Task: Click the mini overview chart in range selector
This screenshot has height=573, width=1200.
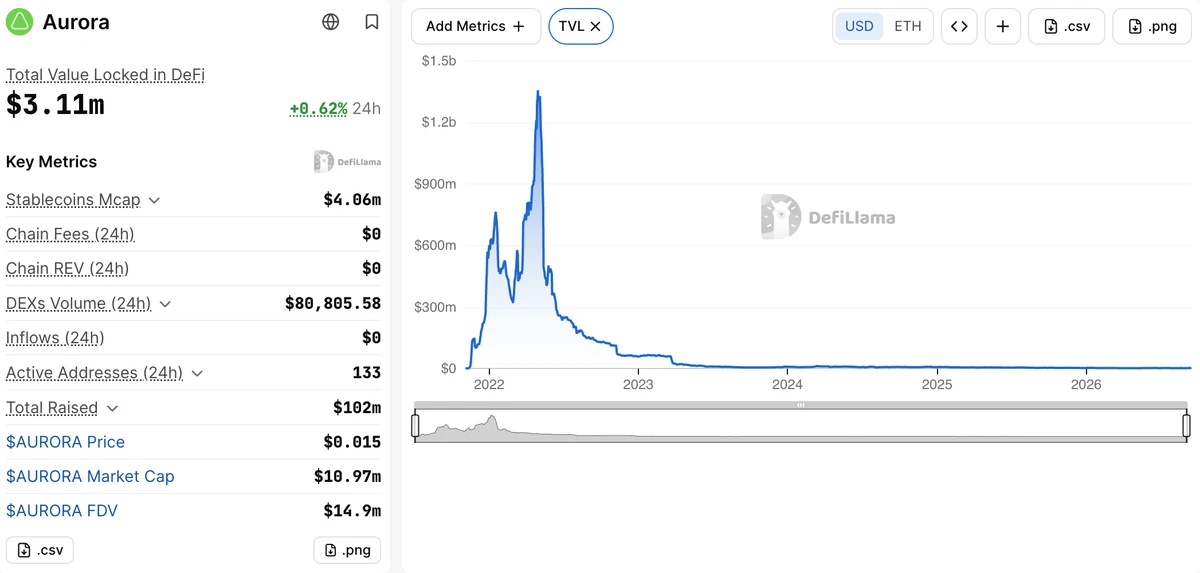Action: (x=801, y=424)
